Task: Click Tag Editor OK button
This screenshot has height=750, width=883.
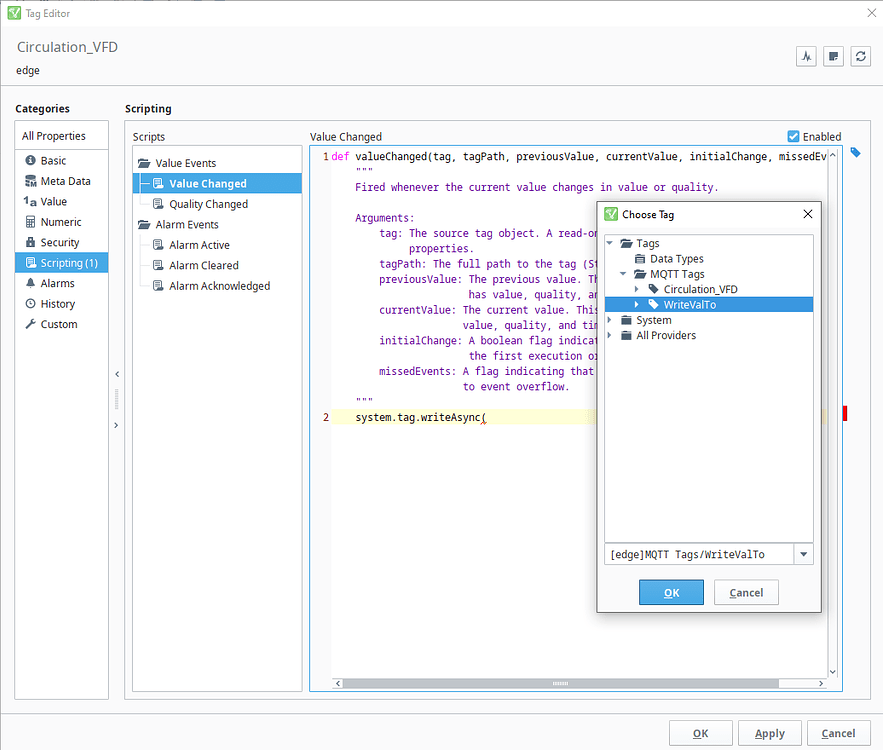Action: [701, 733]
